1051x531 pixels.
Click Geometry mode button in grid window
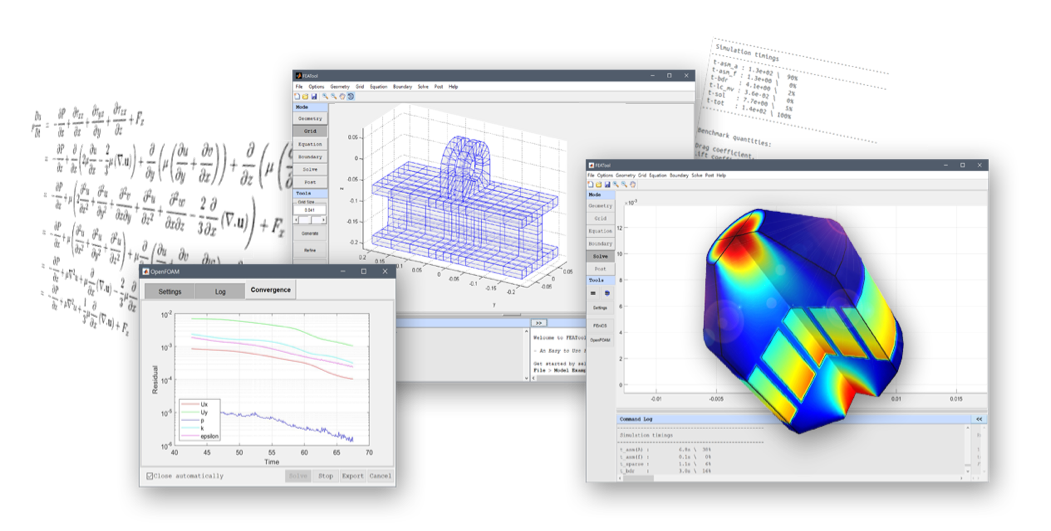tap(310, 119)
